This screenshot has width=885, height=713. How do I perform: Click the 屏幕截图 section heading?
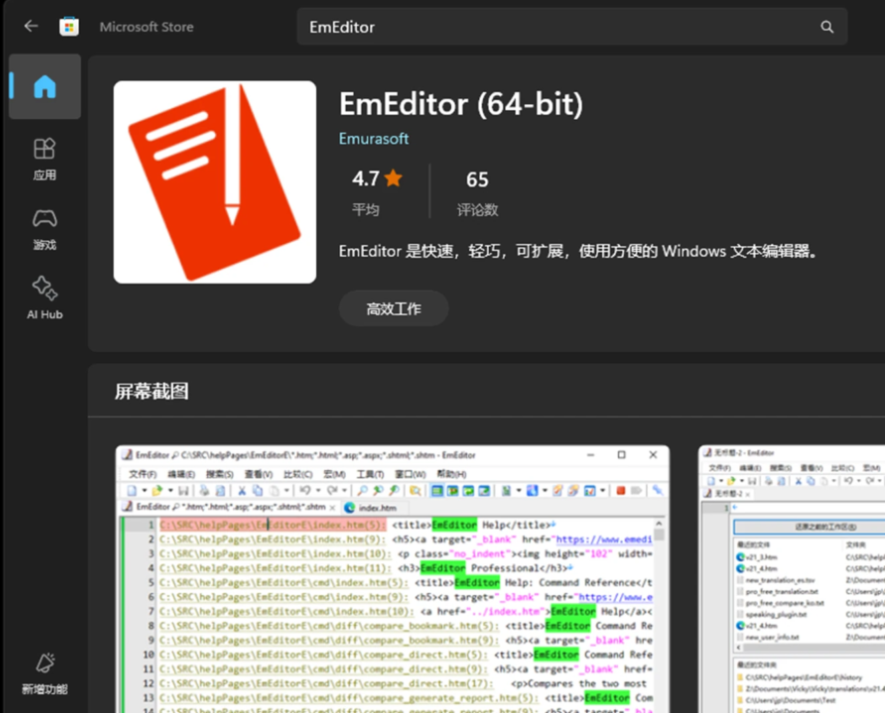tap(151, 391)
